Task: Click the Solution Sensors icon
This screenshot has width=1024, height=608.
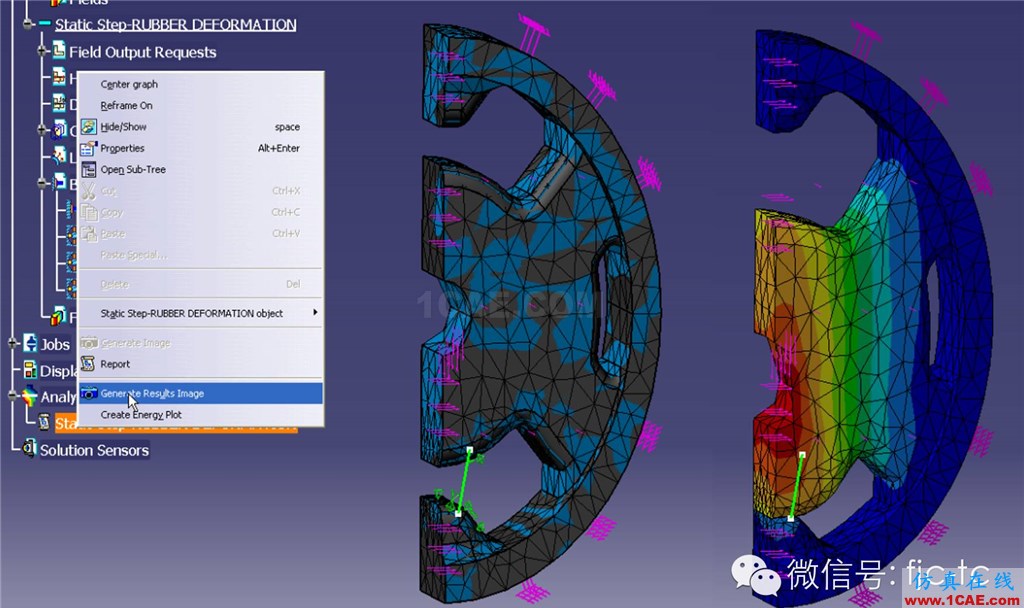Action: pyautogui.click(x=29, y=449)
